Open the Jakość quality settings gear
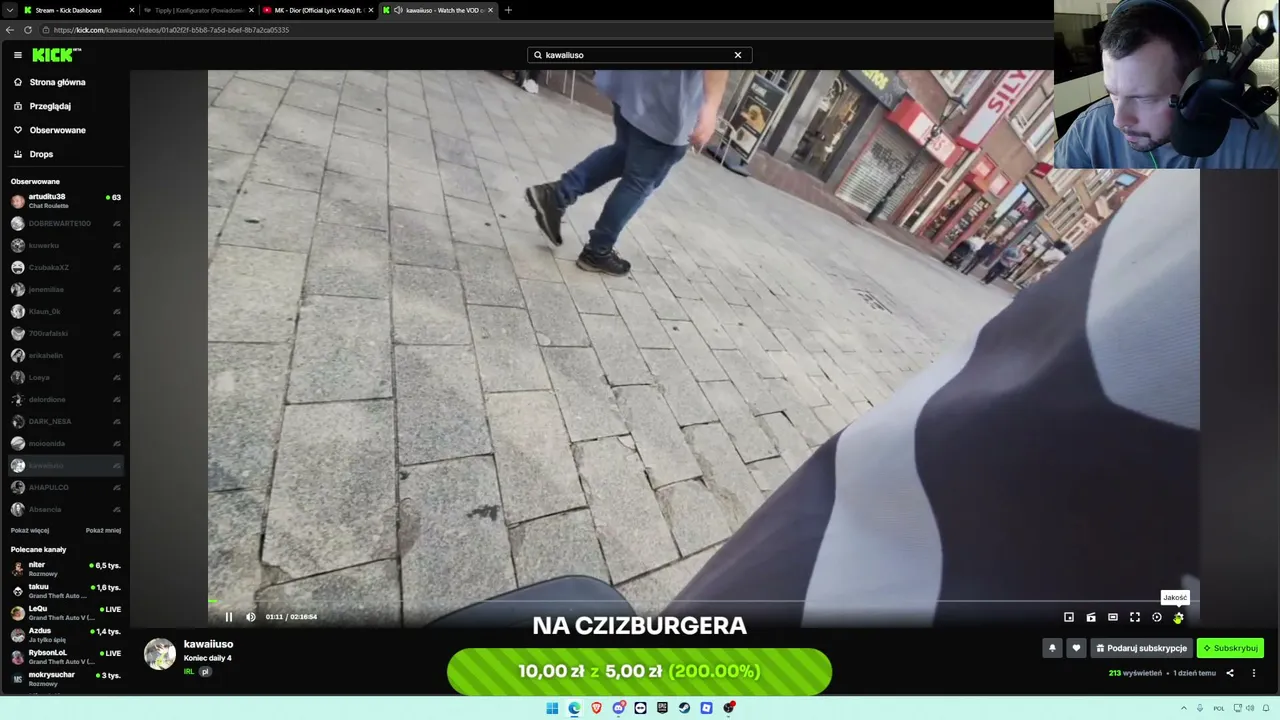The width and height of the screenshot is (1280, 720). click(1178, 618)
